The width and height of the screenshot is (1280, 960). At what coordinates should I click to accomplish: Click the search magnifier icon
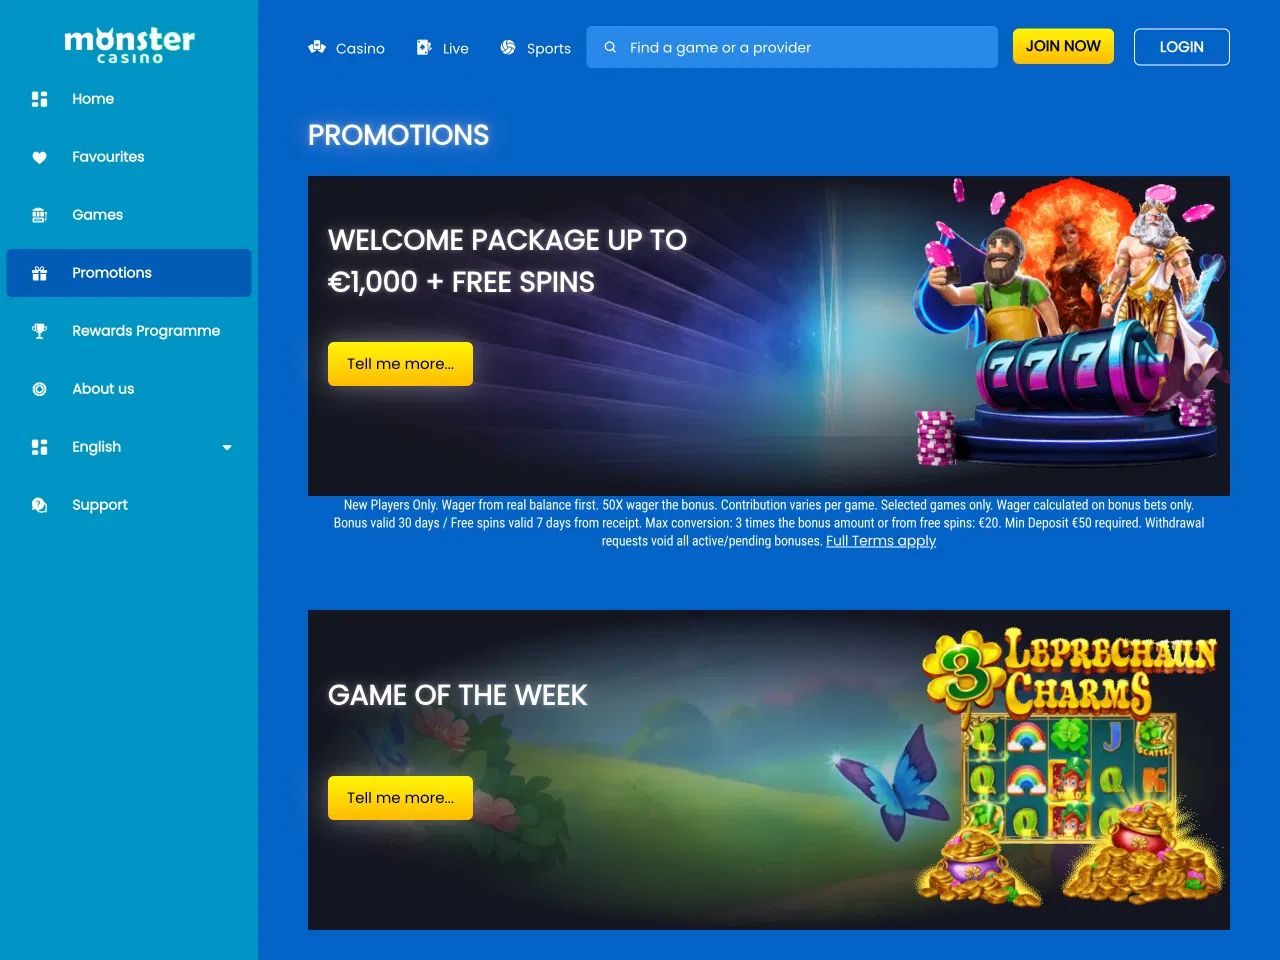pos(610,47)
